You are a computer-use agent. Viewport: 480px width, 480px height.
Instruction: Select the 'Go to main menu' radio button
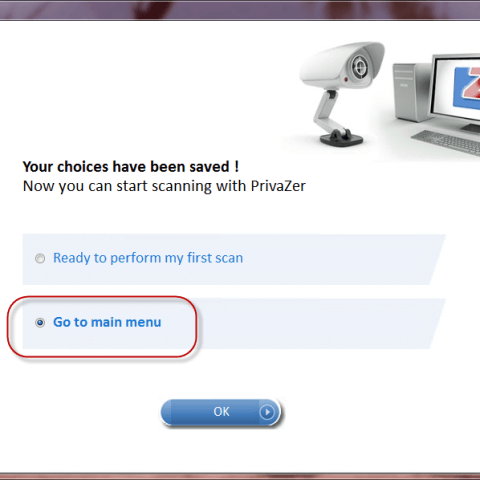pos(40,323)
